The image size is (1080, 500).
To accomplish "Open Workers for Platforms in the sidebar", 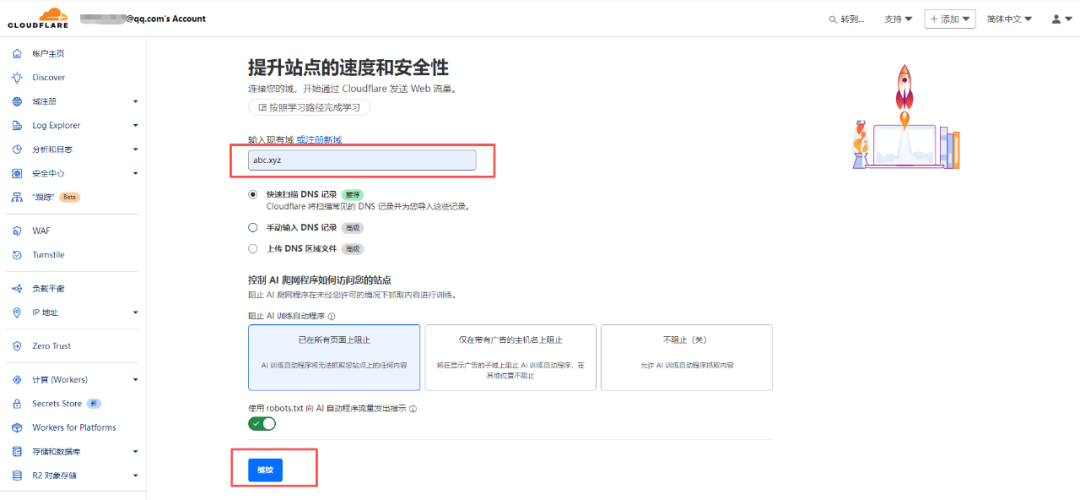I will tap(74, 428).
